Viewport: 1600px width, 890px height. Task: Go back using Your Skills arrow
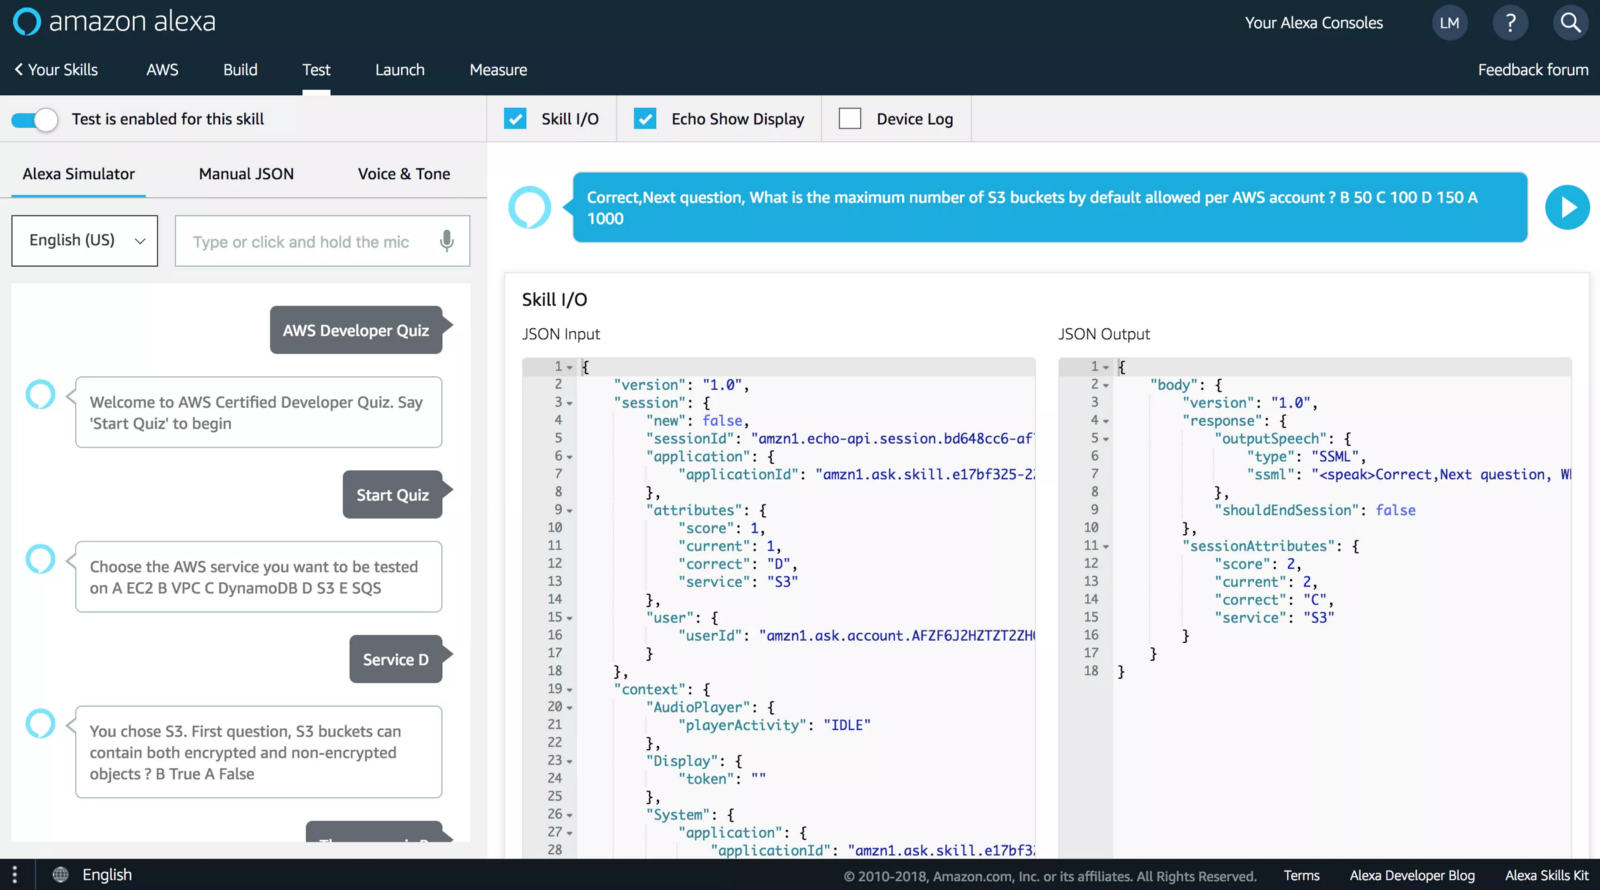(x=56, y=70)
